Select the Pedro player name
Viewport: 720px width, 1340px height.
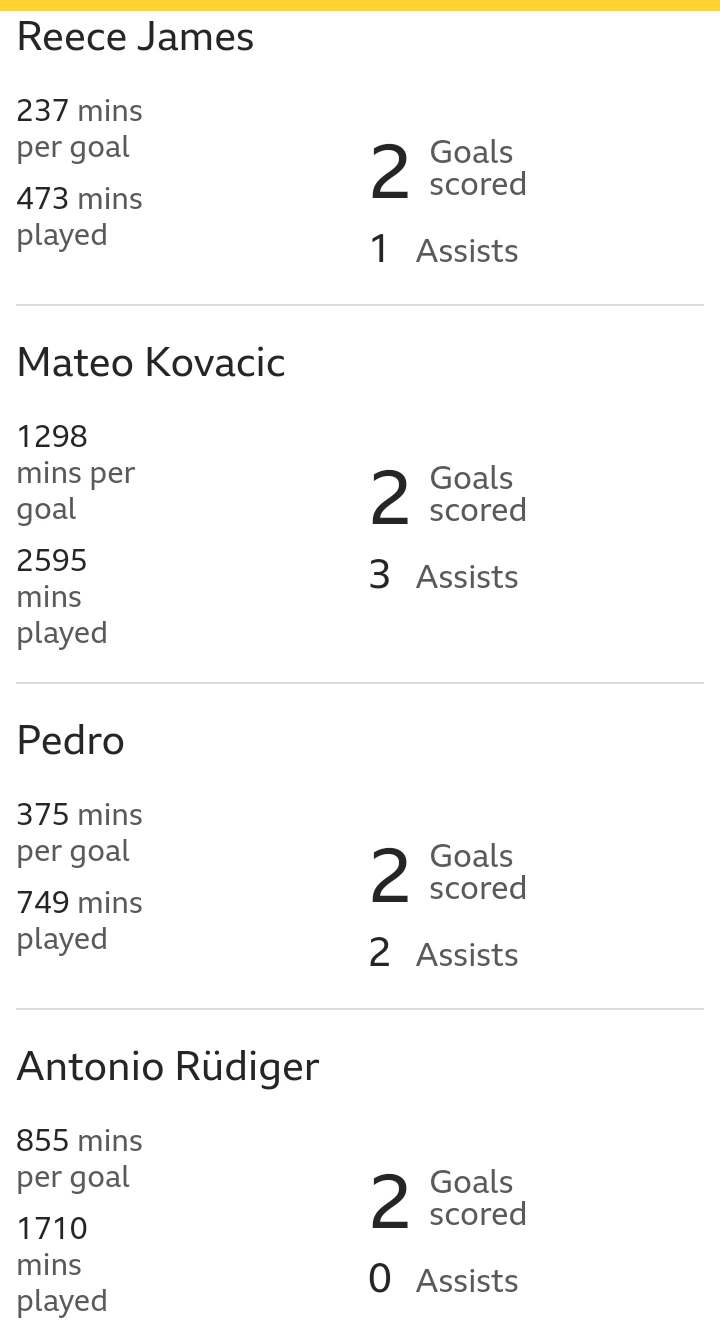click(71, 741)
